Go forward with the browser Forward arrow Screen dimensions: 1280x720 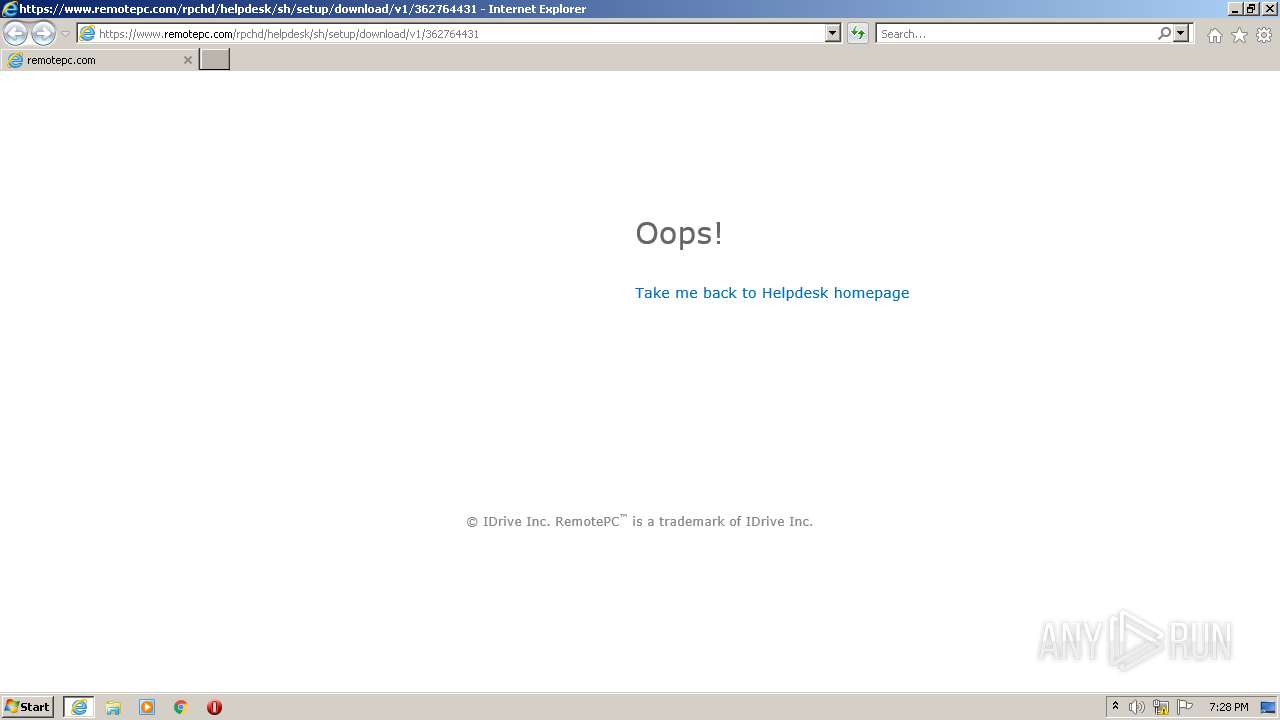tap(43, 33)
